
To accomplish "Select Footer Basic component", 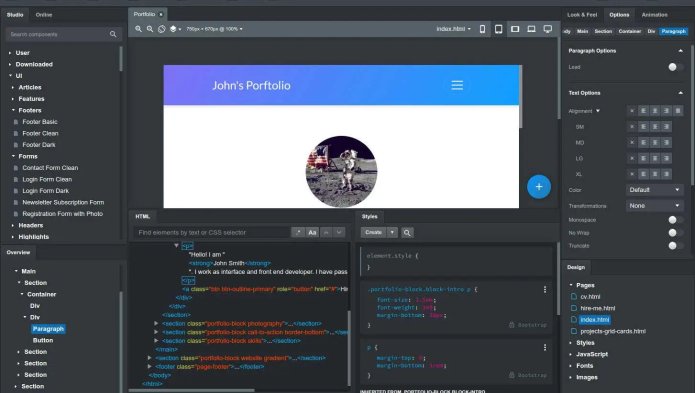I will point(40,122).
